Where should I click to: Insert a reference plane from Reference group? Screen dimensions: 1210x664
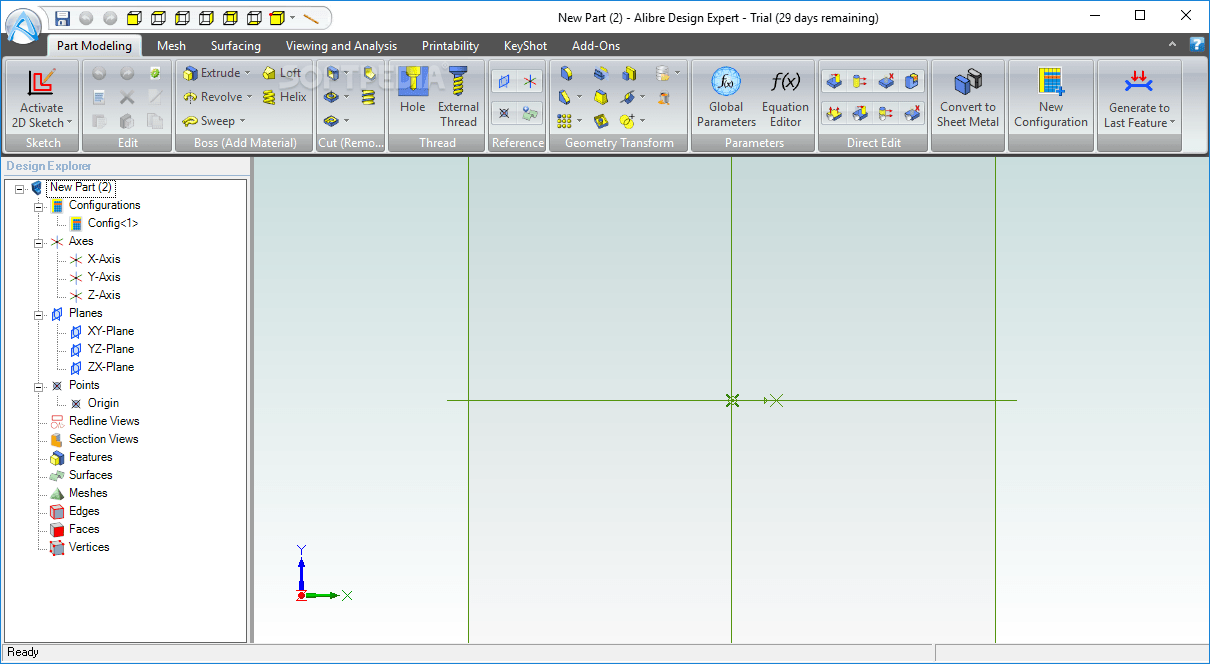pyautogui.click(x=504, y=82)
